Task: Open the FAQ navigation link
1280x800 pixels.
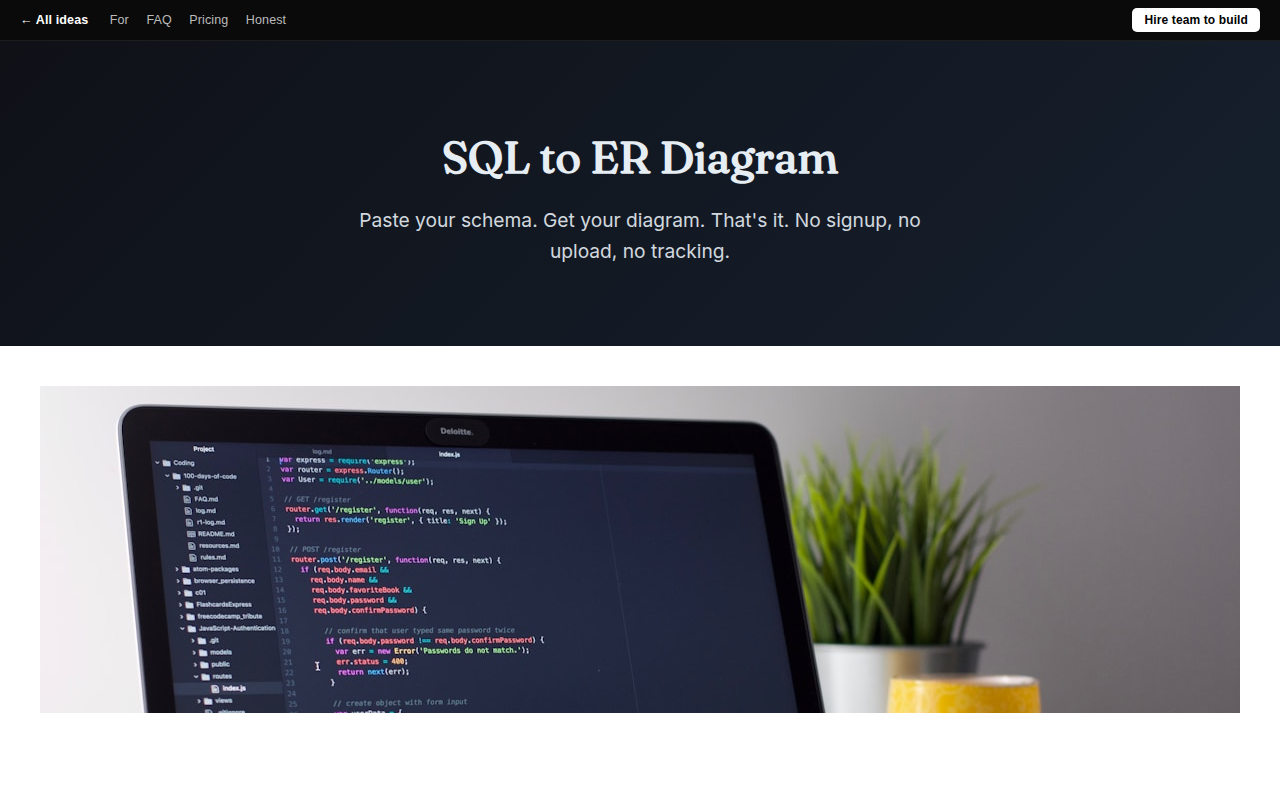Action: click(x=159, y=20)
